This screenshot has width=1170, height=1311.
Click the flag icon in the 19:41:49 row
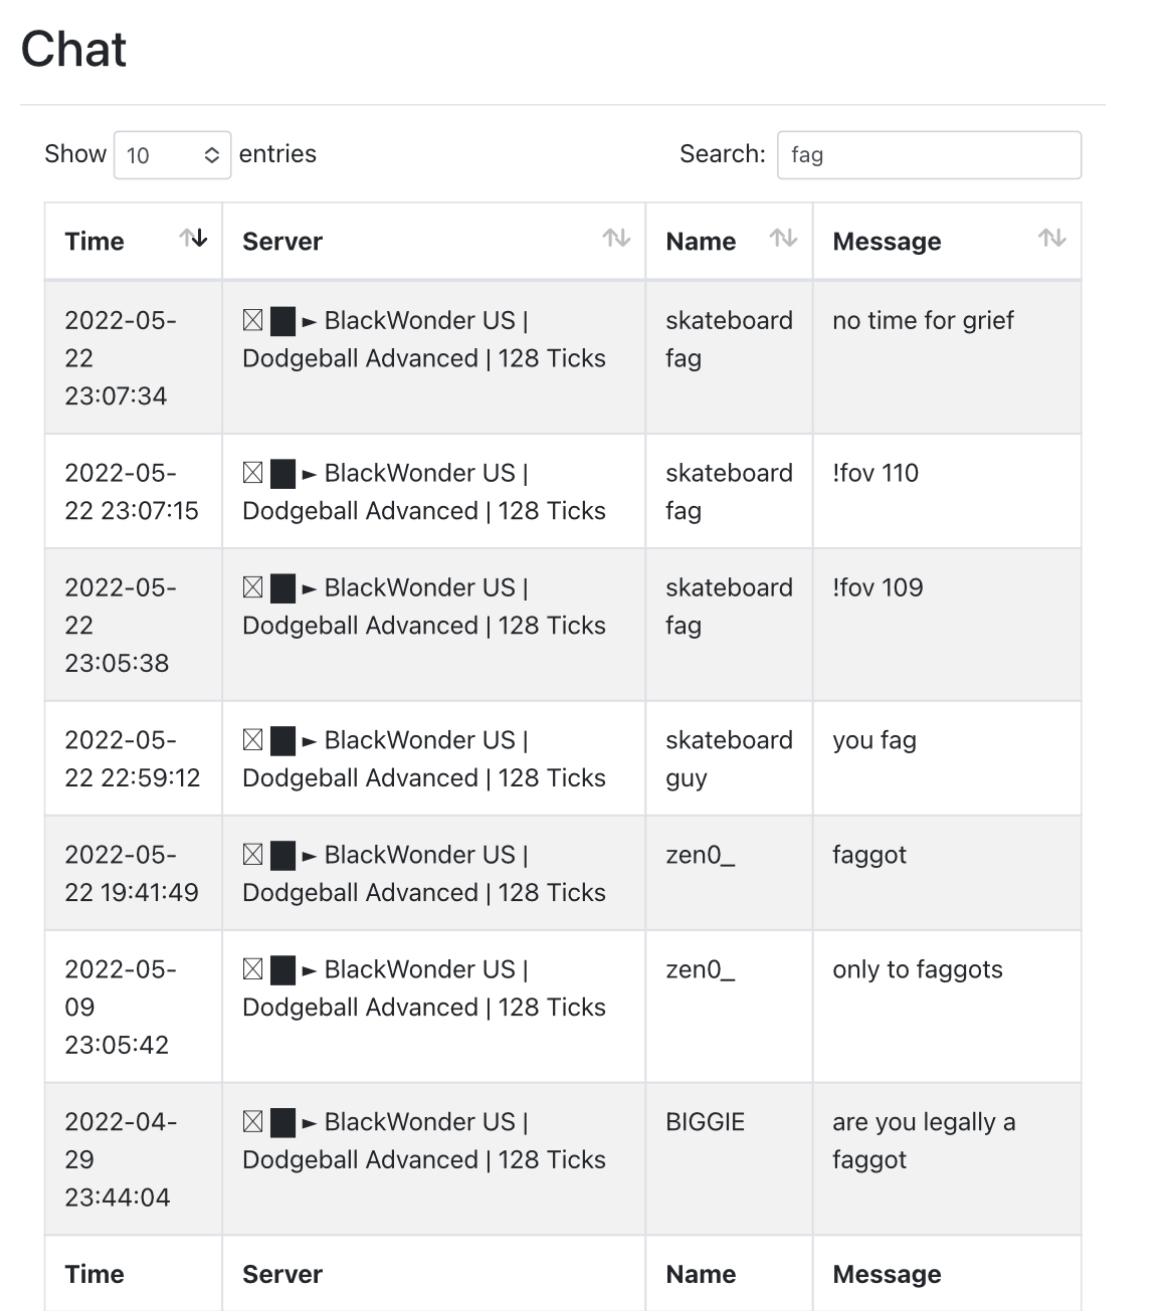253,856
